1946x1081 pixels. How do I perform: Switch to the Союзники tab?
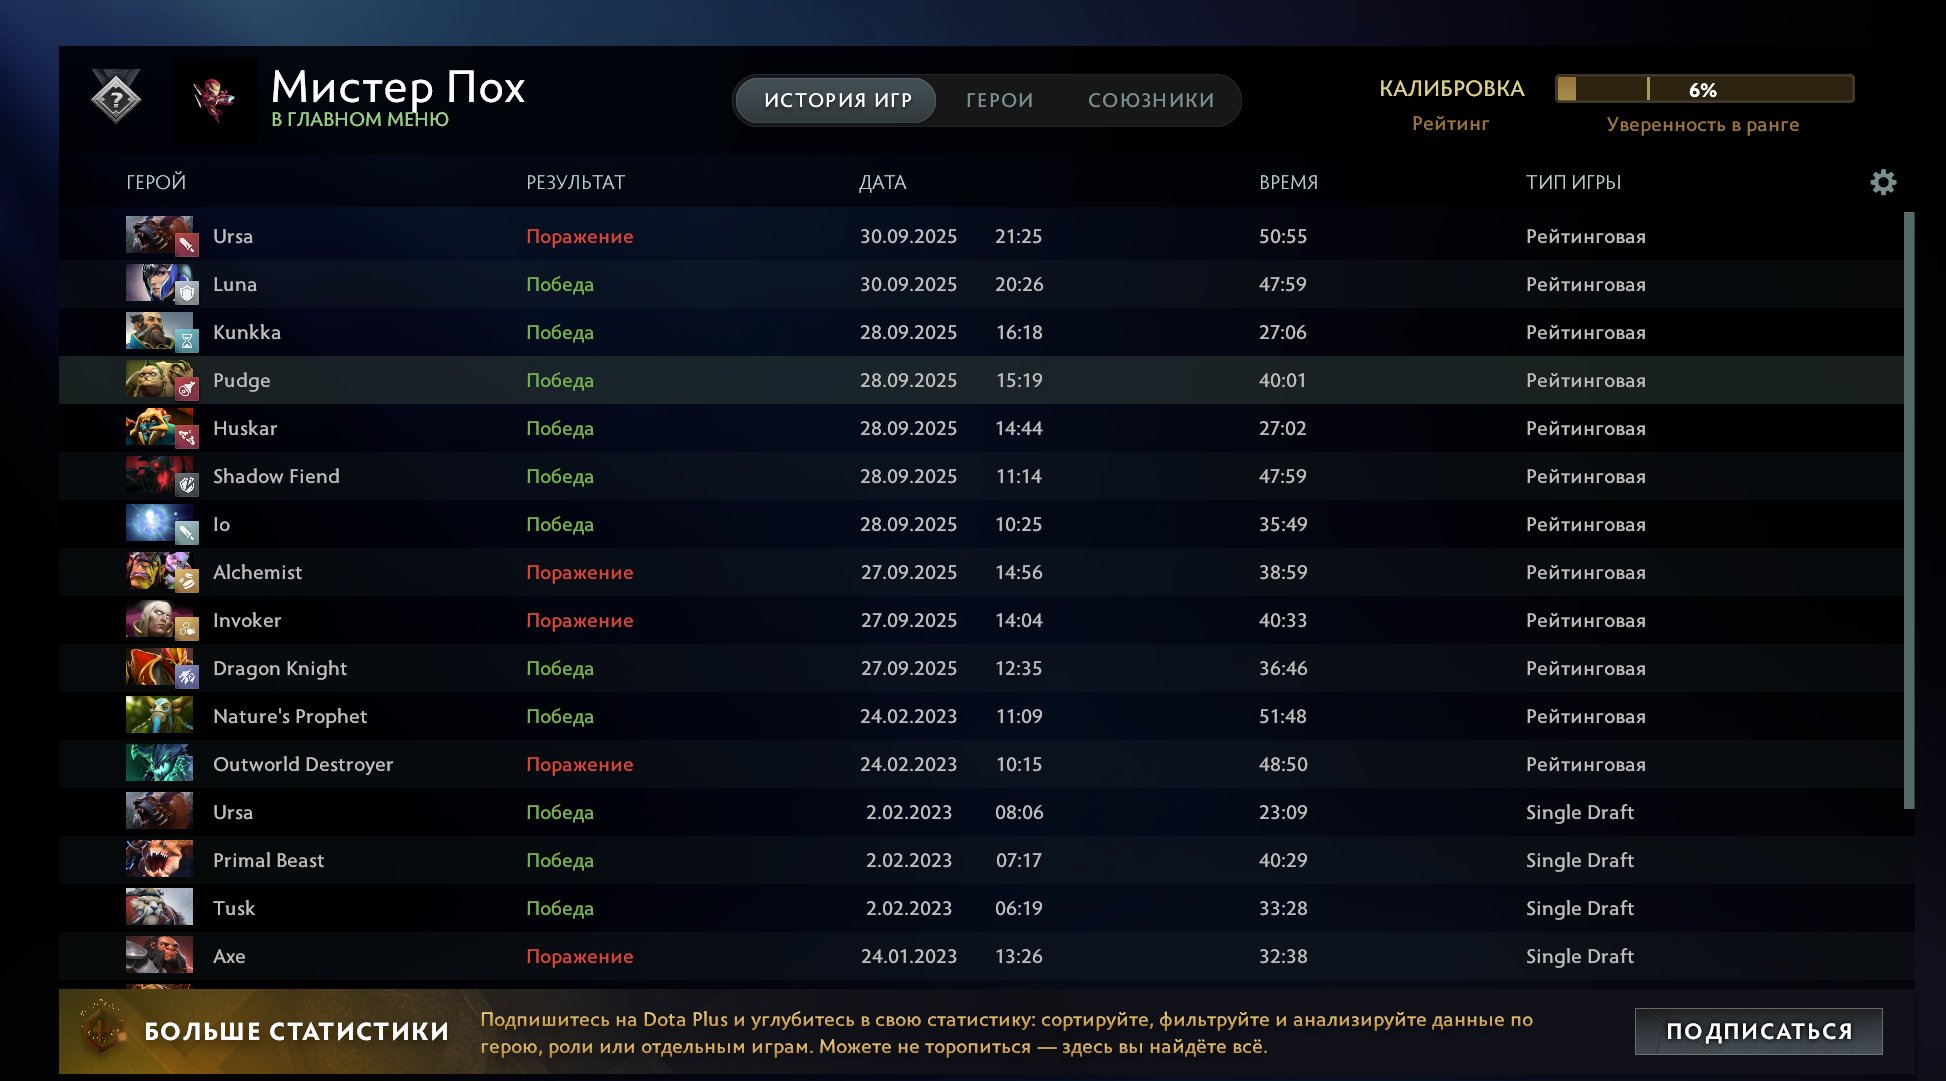[1150, 100]
